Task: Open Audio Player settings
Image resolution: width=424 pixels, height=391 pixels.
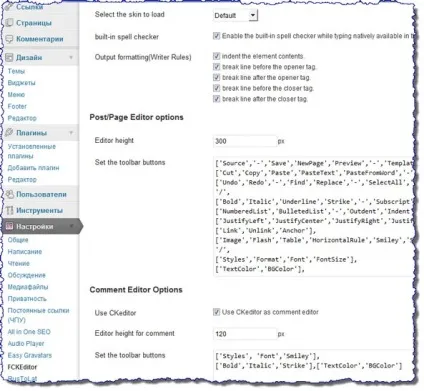Action: pyautogui.click(x=26, y=343)
